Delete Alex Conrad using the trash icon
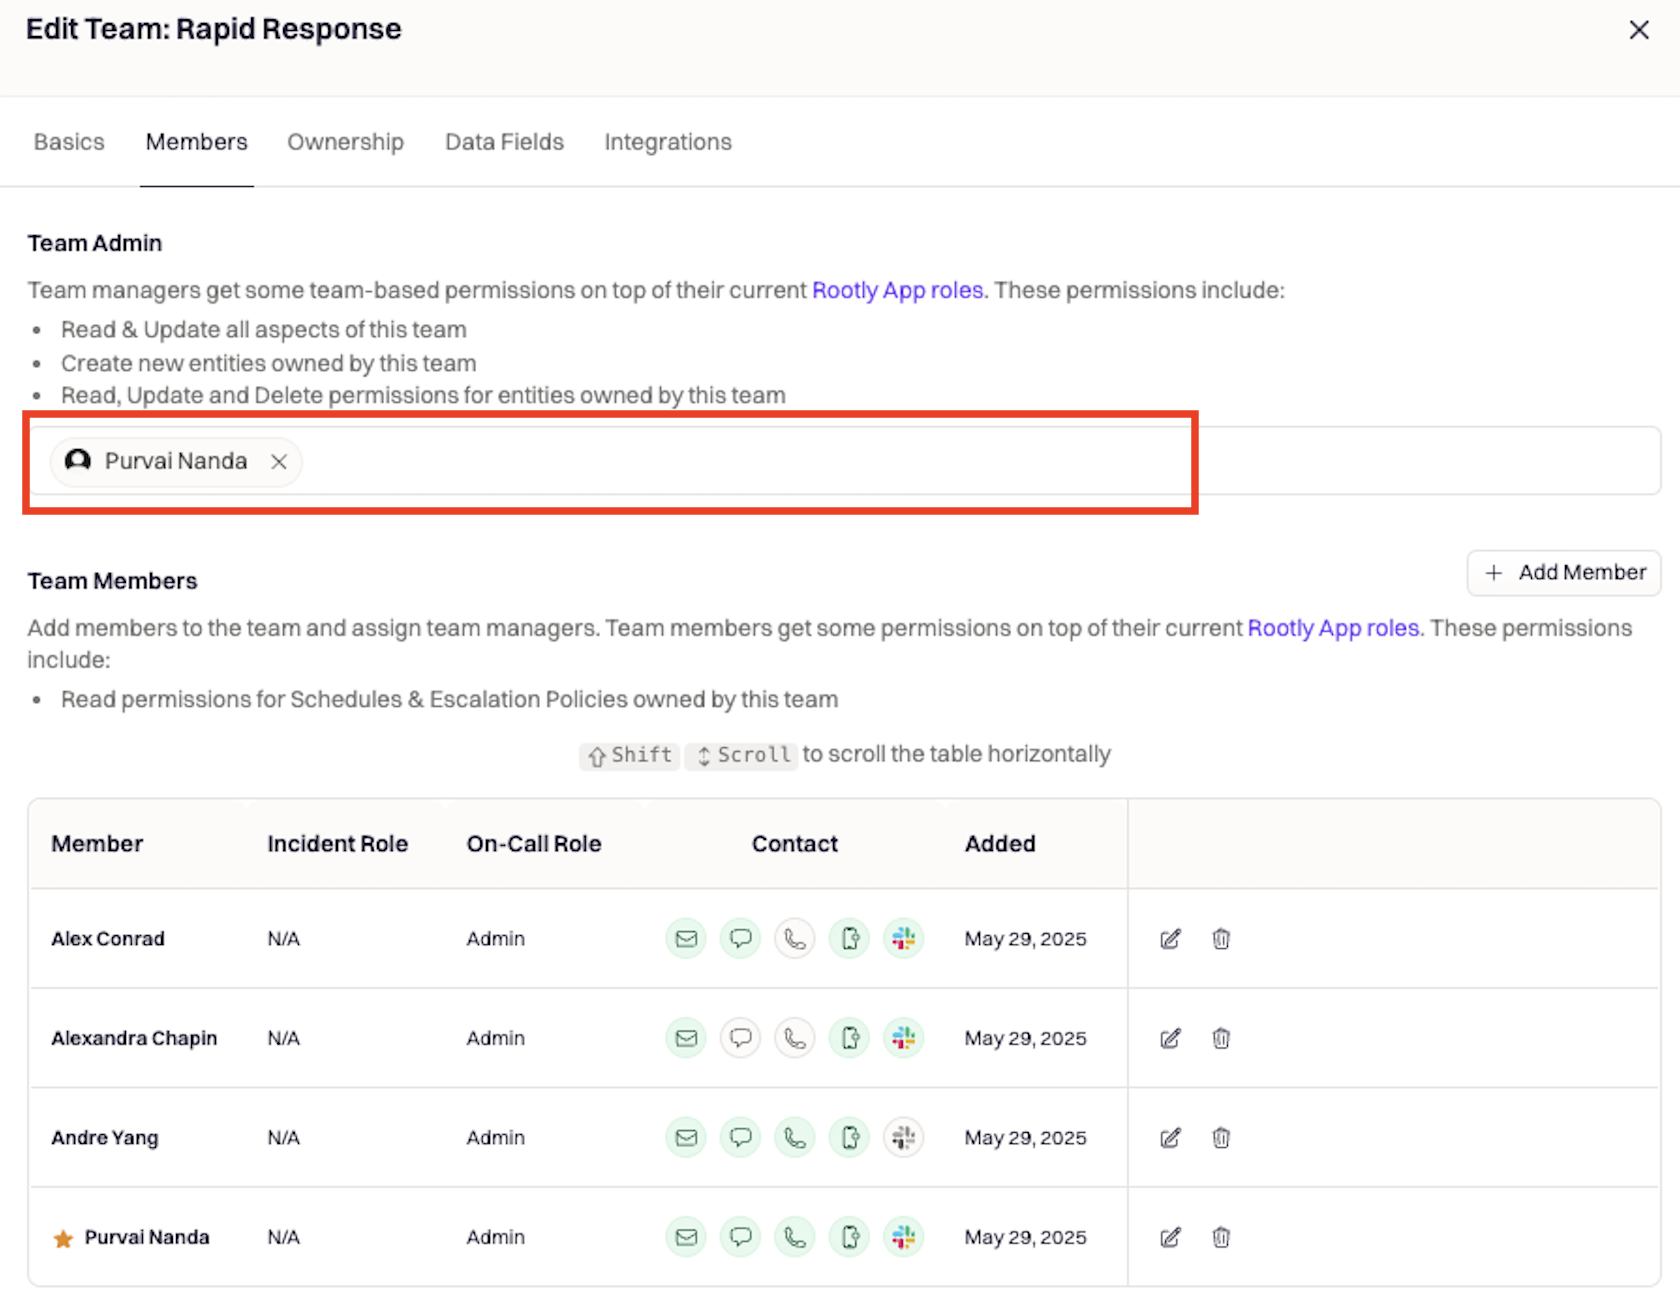Screen dimensions: 1680x1310 click(x=1221, y=938)
